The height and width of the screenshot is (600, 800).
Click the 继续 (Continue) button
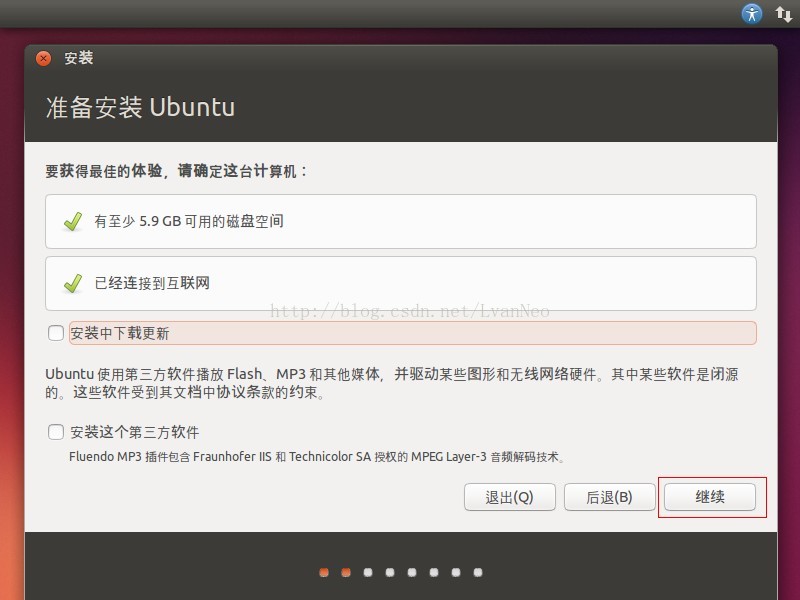(x=710, y=496)
